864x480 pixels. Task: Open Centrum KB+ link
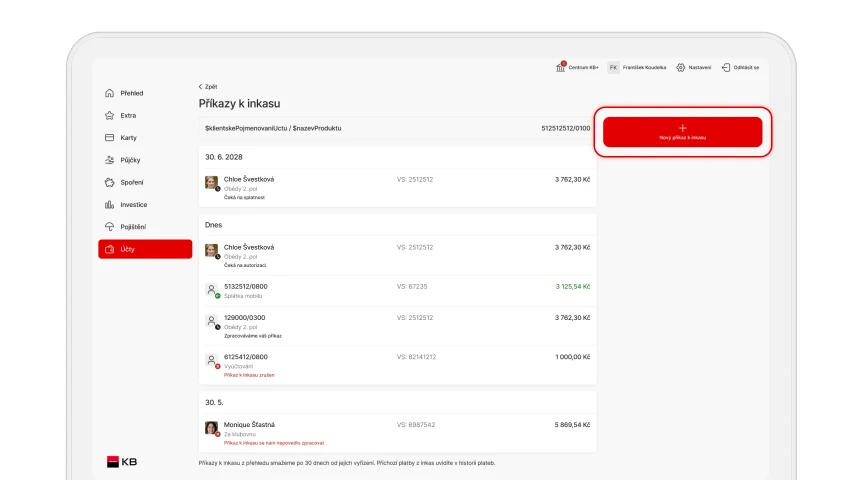click(x=577, y=67)
